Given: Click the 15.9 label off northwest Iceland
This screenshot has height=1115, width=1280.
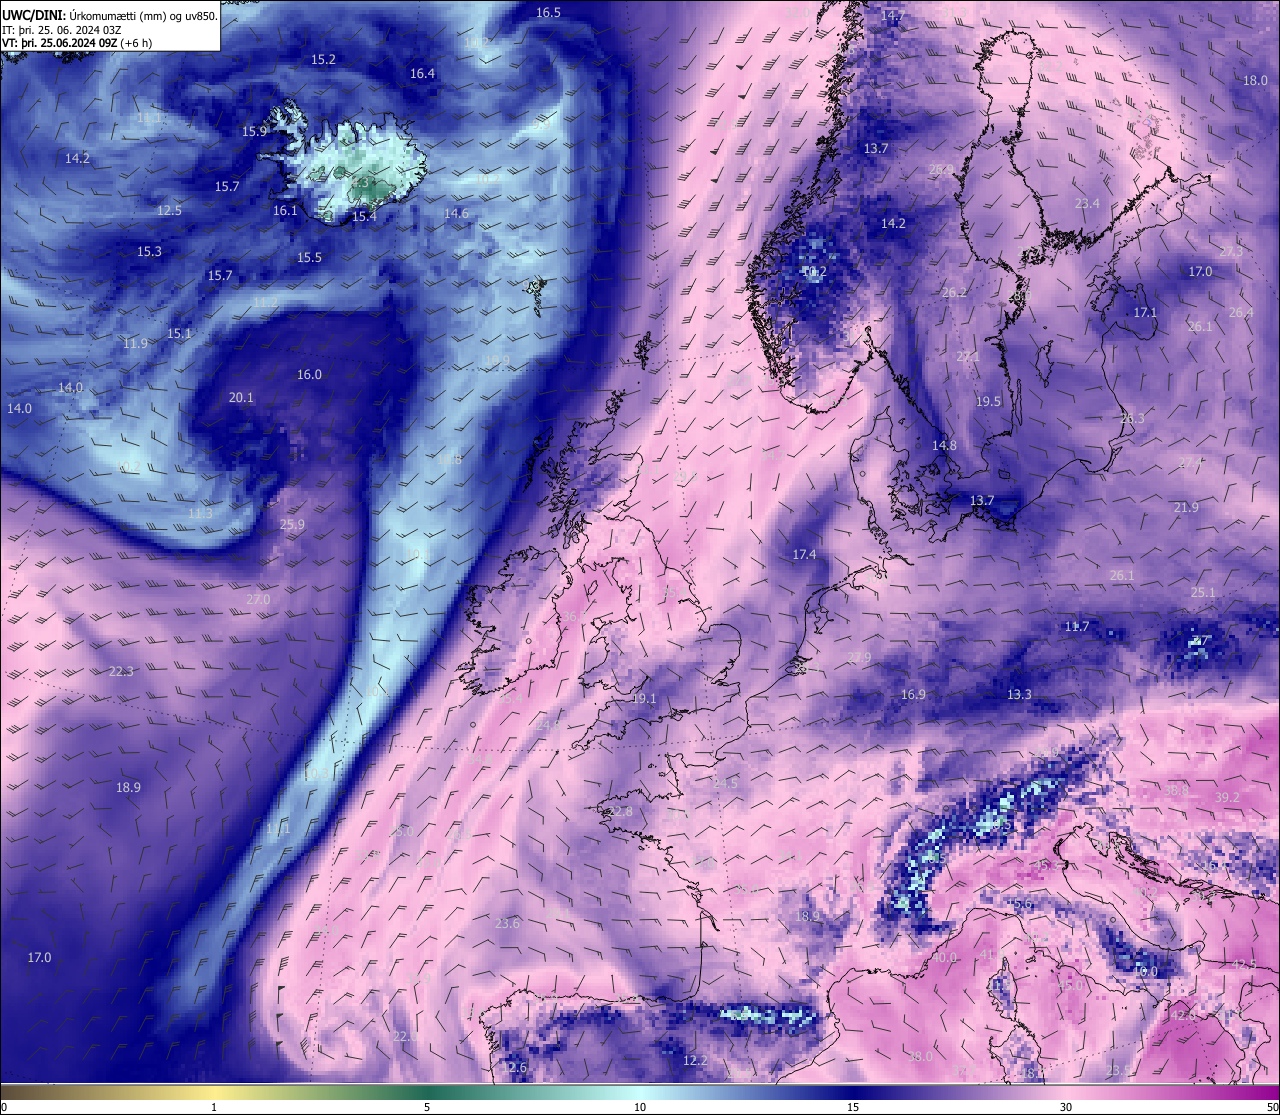Looking at the screenshot, I should pyautogui.click(x=254, y=132).
